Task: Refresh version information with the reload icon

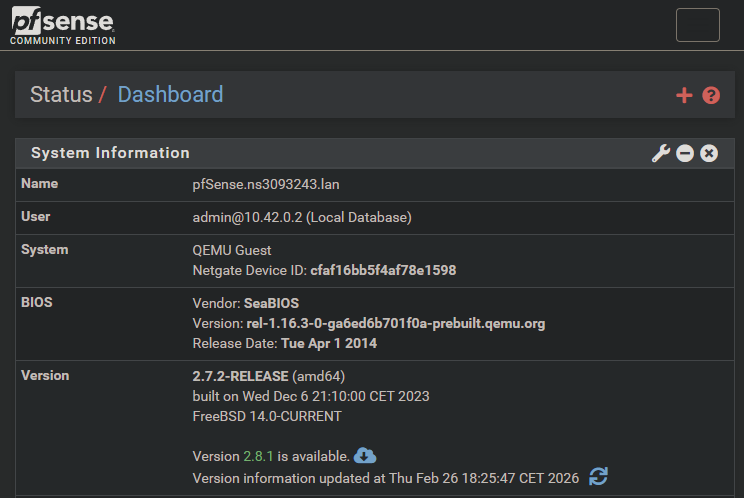Action: [598, 476]
